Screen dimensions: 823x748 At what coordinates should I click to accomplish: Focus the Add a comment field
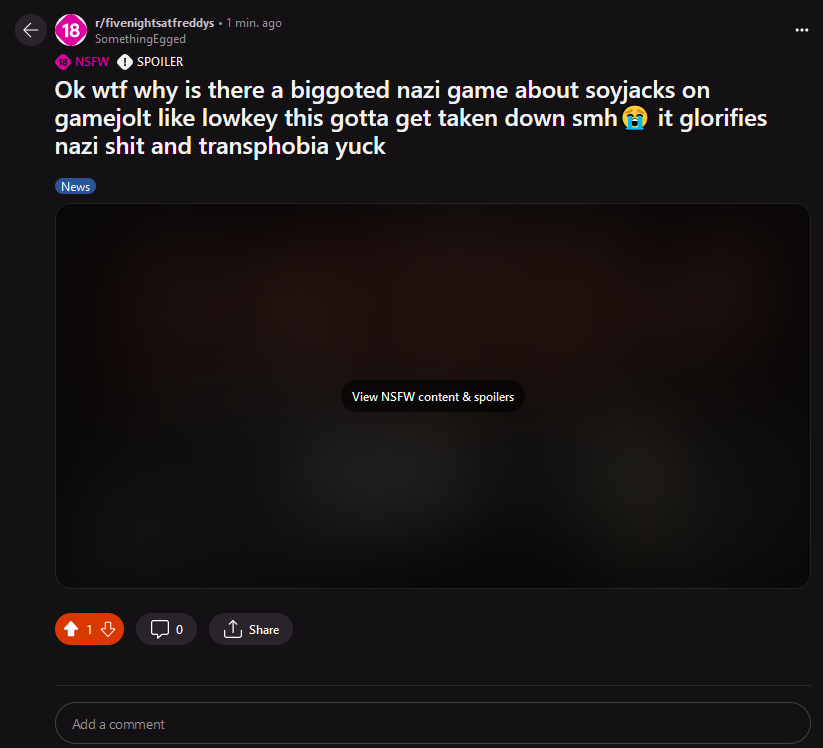tap(432, 723)
